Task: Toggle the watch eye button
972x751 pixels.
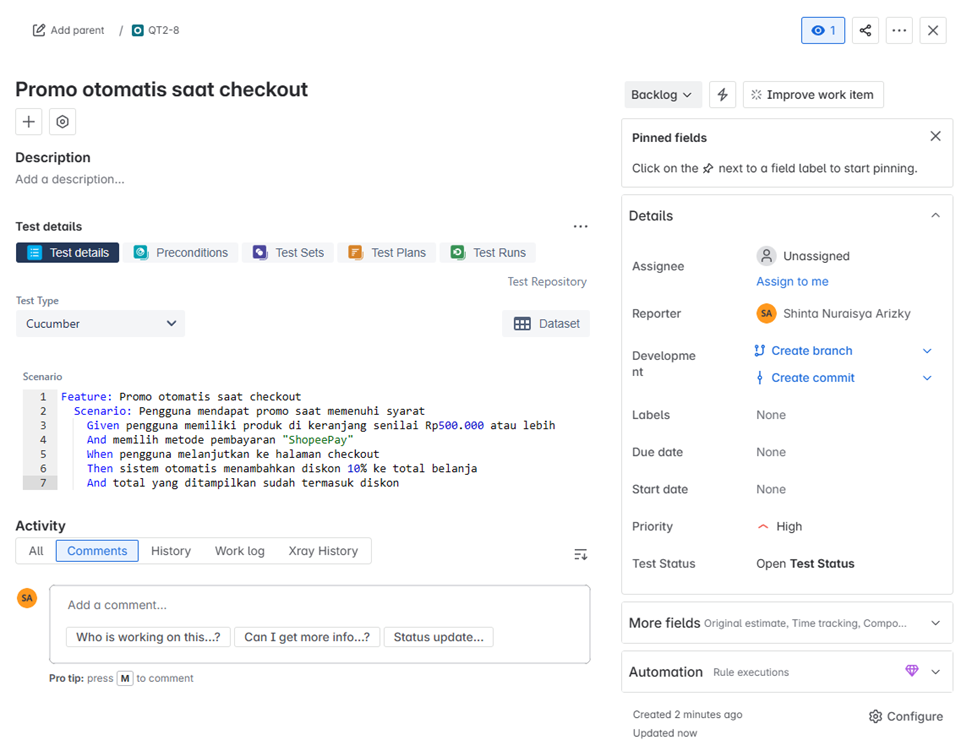Action: [x=823, y=30]
